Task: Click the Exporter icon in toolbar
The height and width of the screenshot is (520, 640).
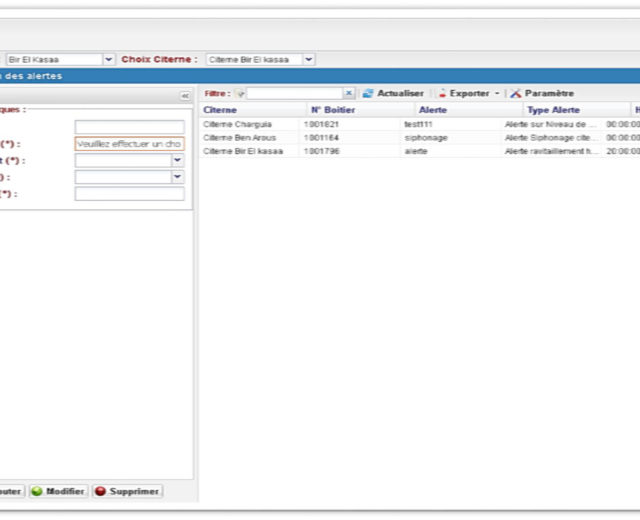Action: pos(441,93)
